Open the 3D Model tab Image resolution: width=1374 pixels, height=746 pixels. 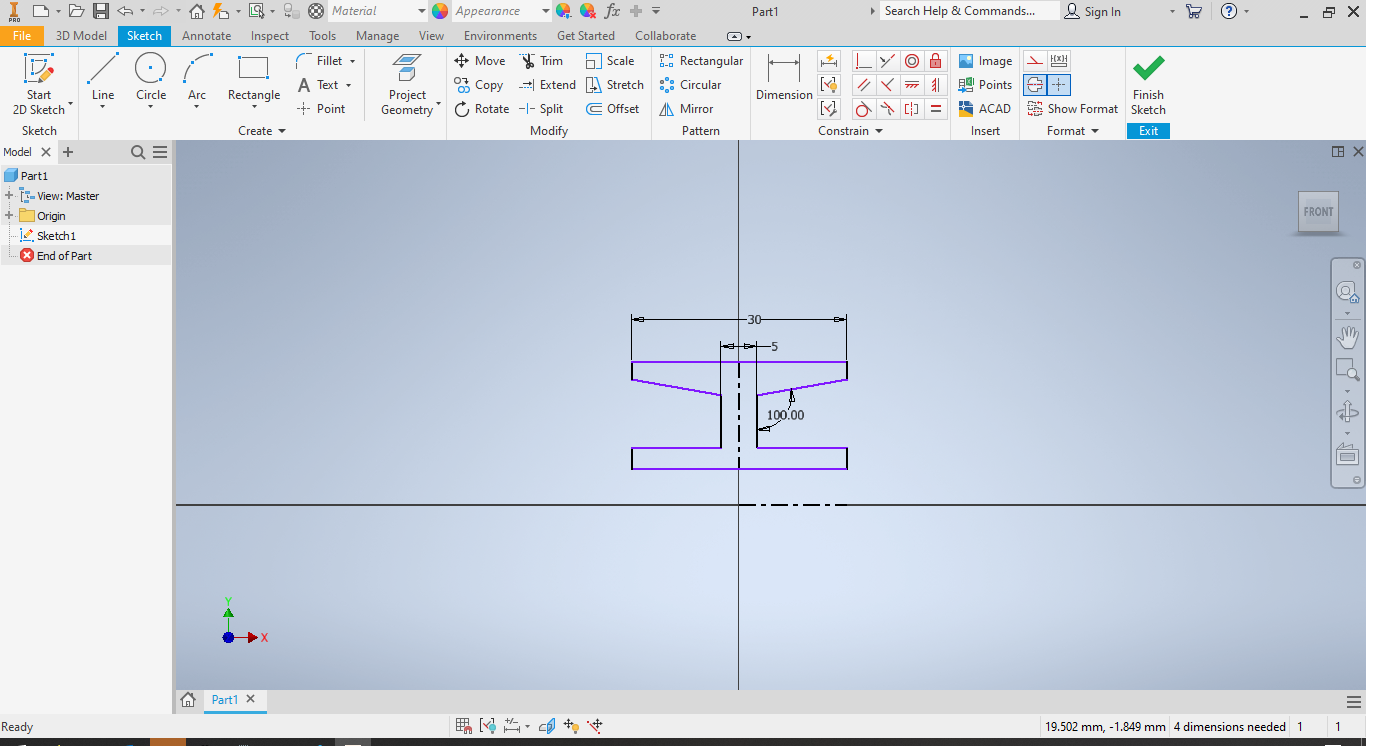coord(81,35)
